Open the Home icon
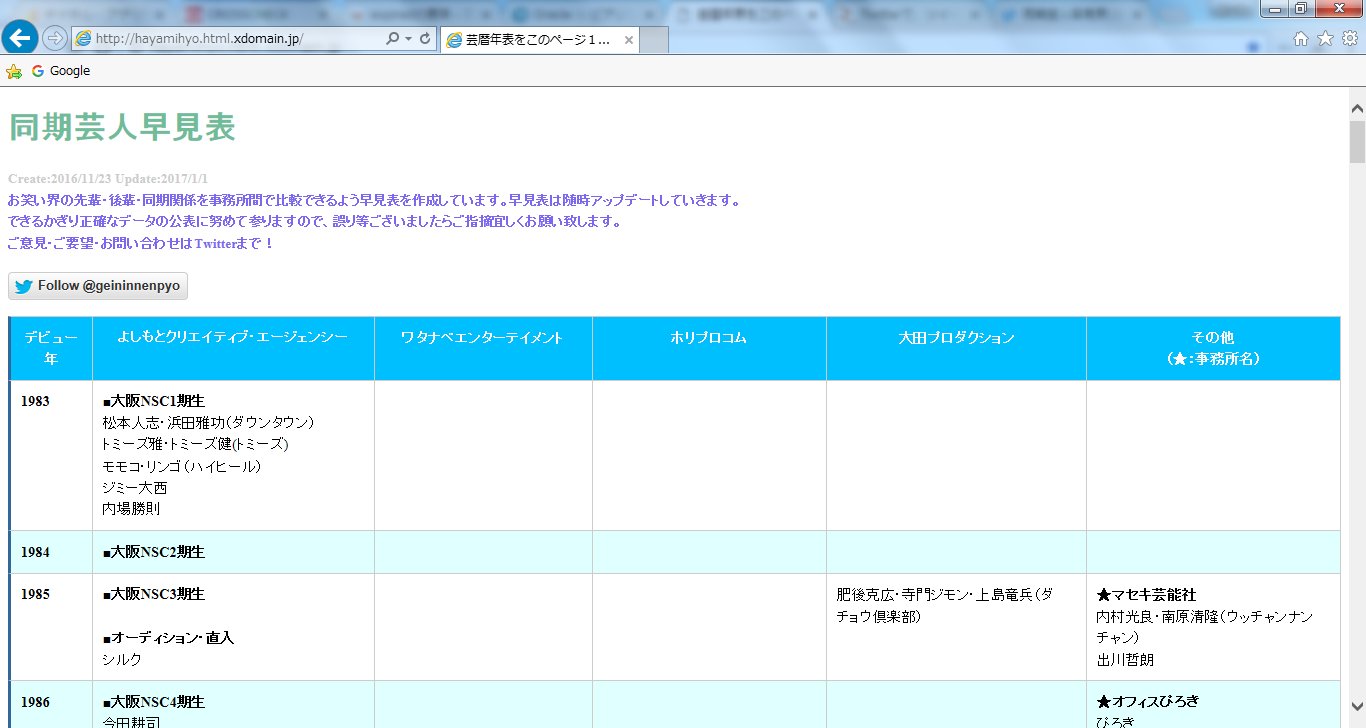The width and height of the screenshot is (1366, 728). (1301, 38)
